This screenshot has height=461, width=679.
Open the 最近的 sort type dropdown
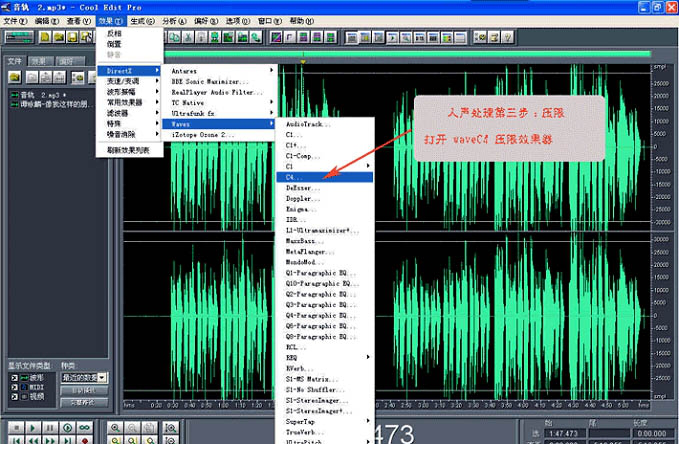pos(102,377)
